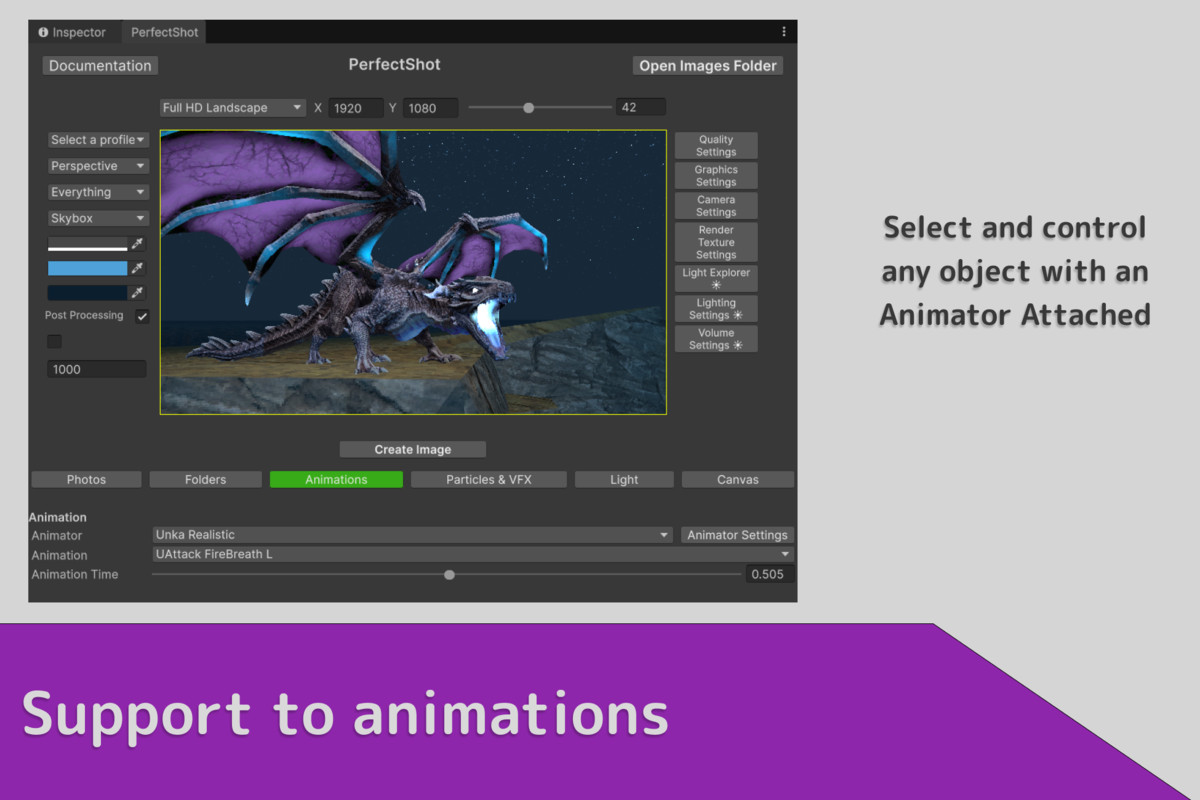Click the eyedropper next to the blue color

[138, 267]
